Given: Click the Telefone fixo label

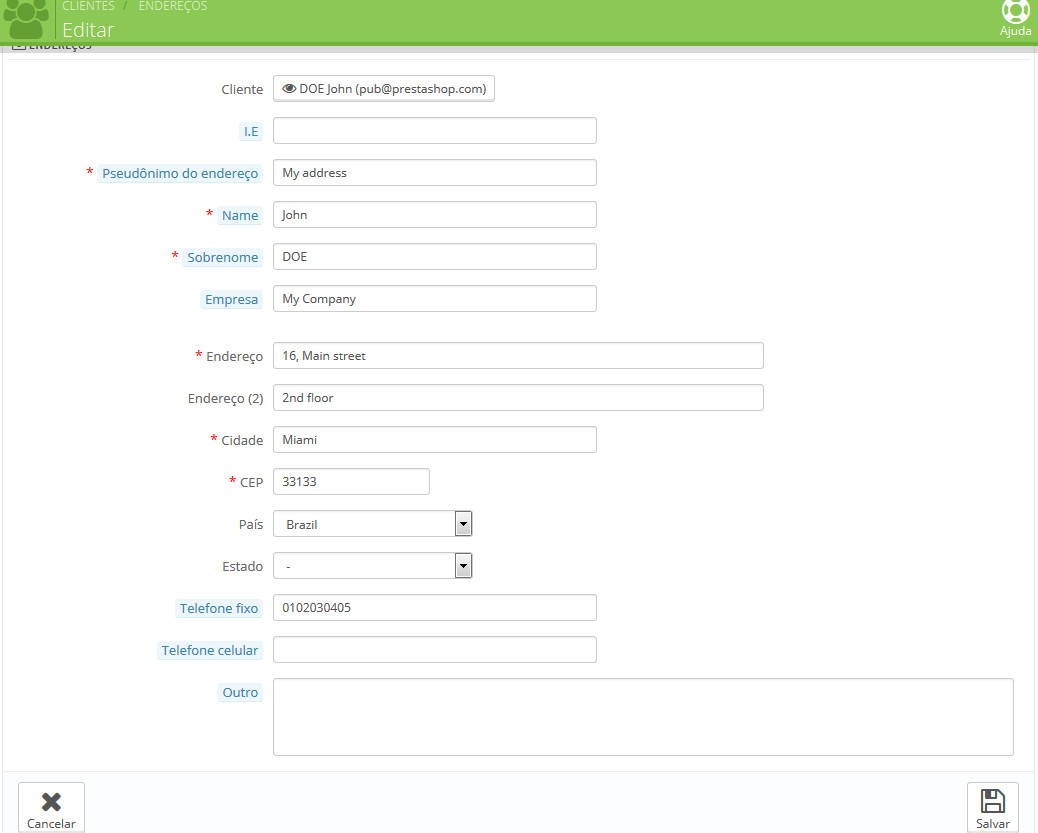Looking at the screenshot, I should coord(218,609).
